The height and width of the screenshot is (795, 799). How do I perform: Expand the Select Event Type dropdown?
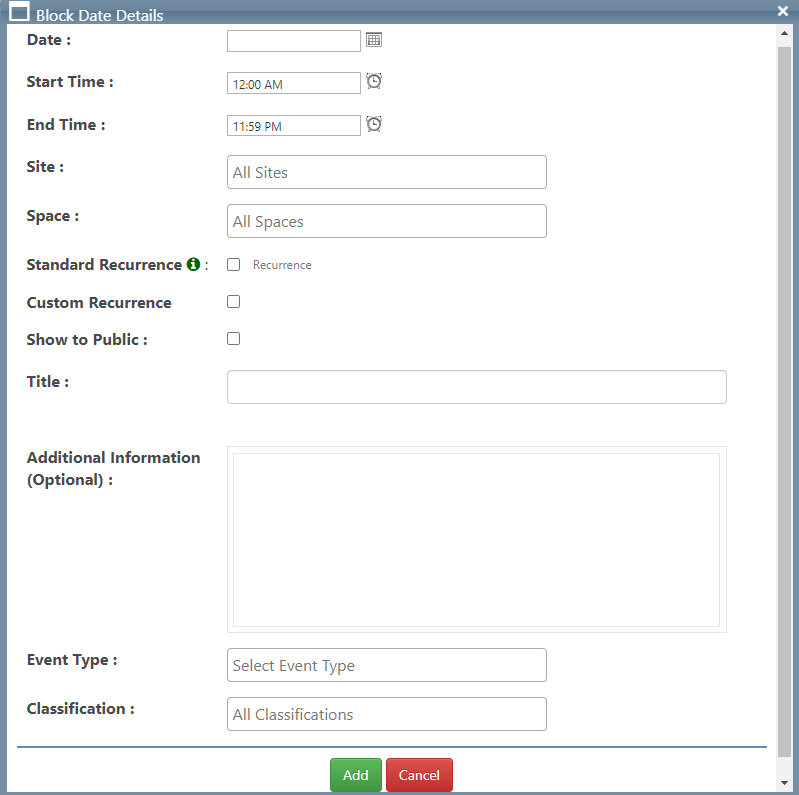pyautogui.click(x=387, y=665)
